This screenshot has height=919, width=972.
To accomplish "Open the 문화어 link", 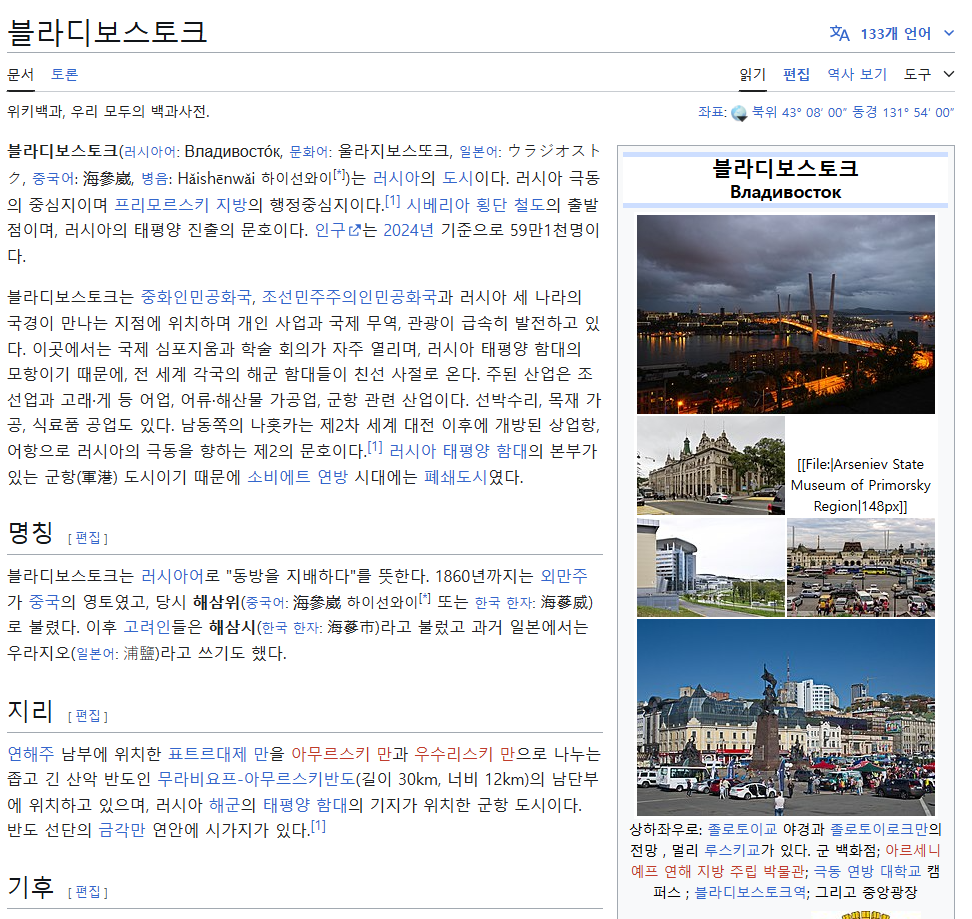I will point(308,152).
